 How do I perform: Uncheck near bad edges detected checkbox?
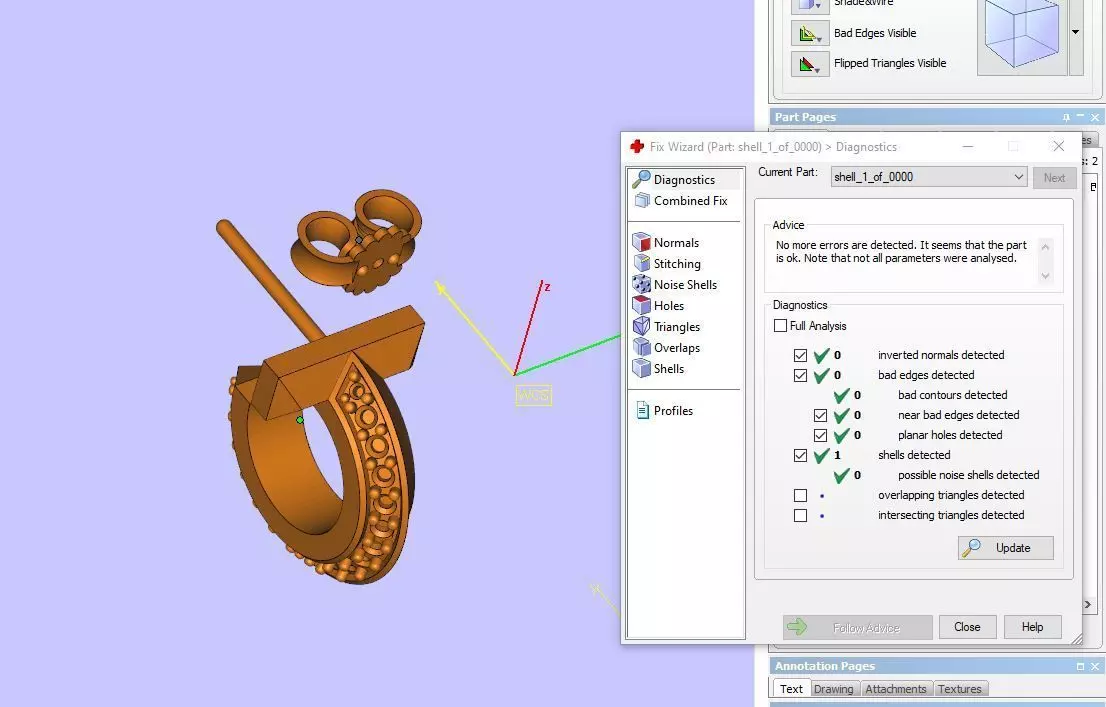pos(820,416)
